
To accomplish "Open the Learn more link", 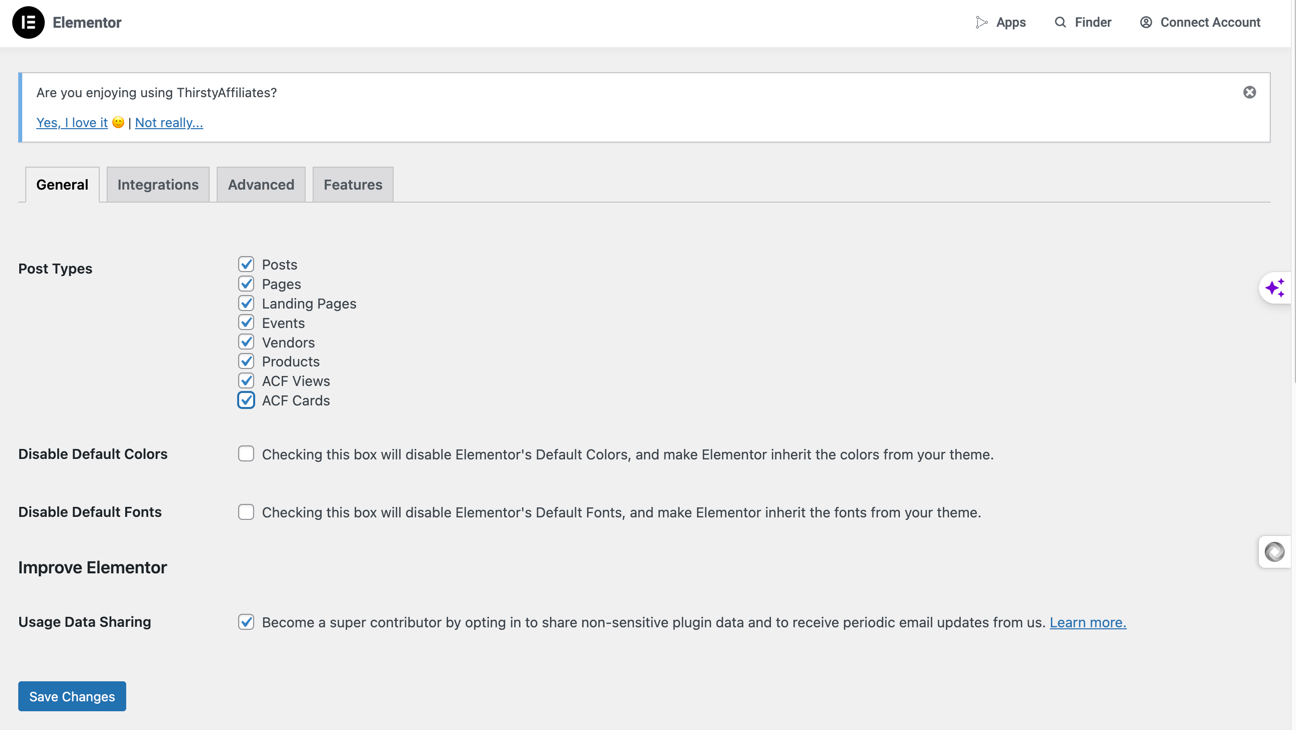I will [x=1088, y=622].
